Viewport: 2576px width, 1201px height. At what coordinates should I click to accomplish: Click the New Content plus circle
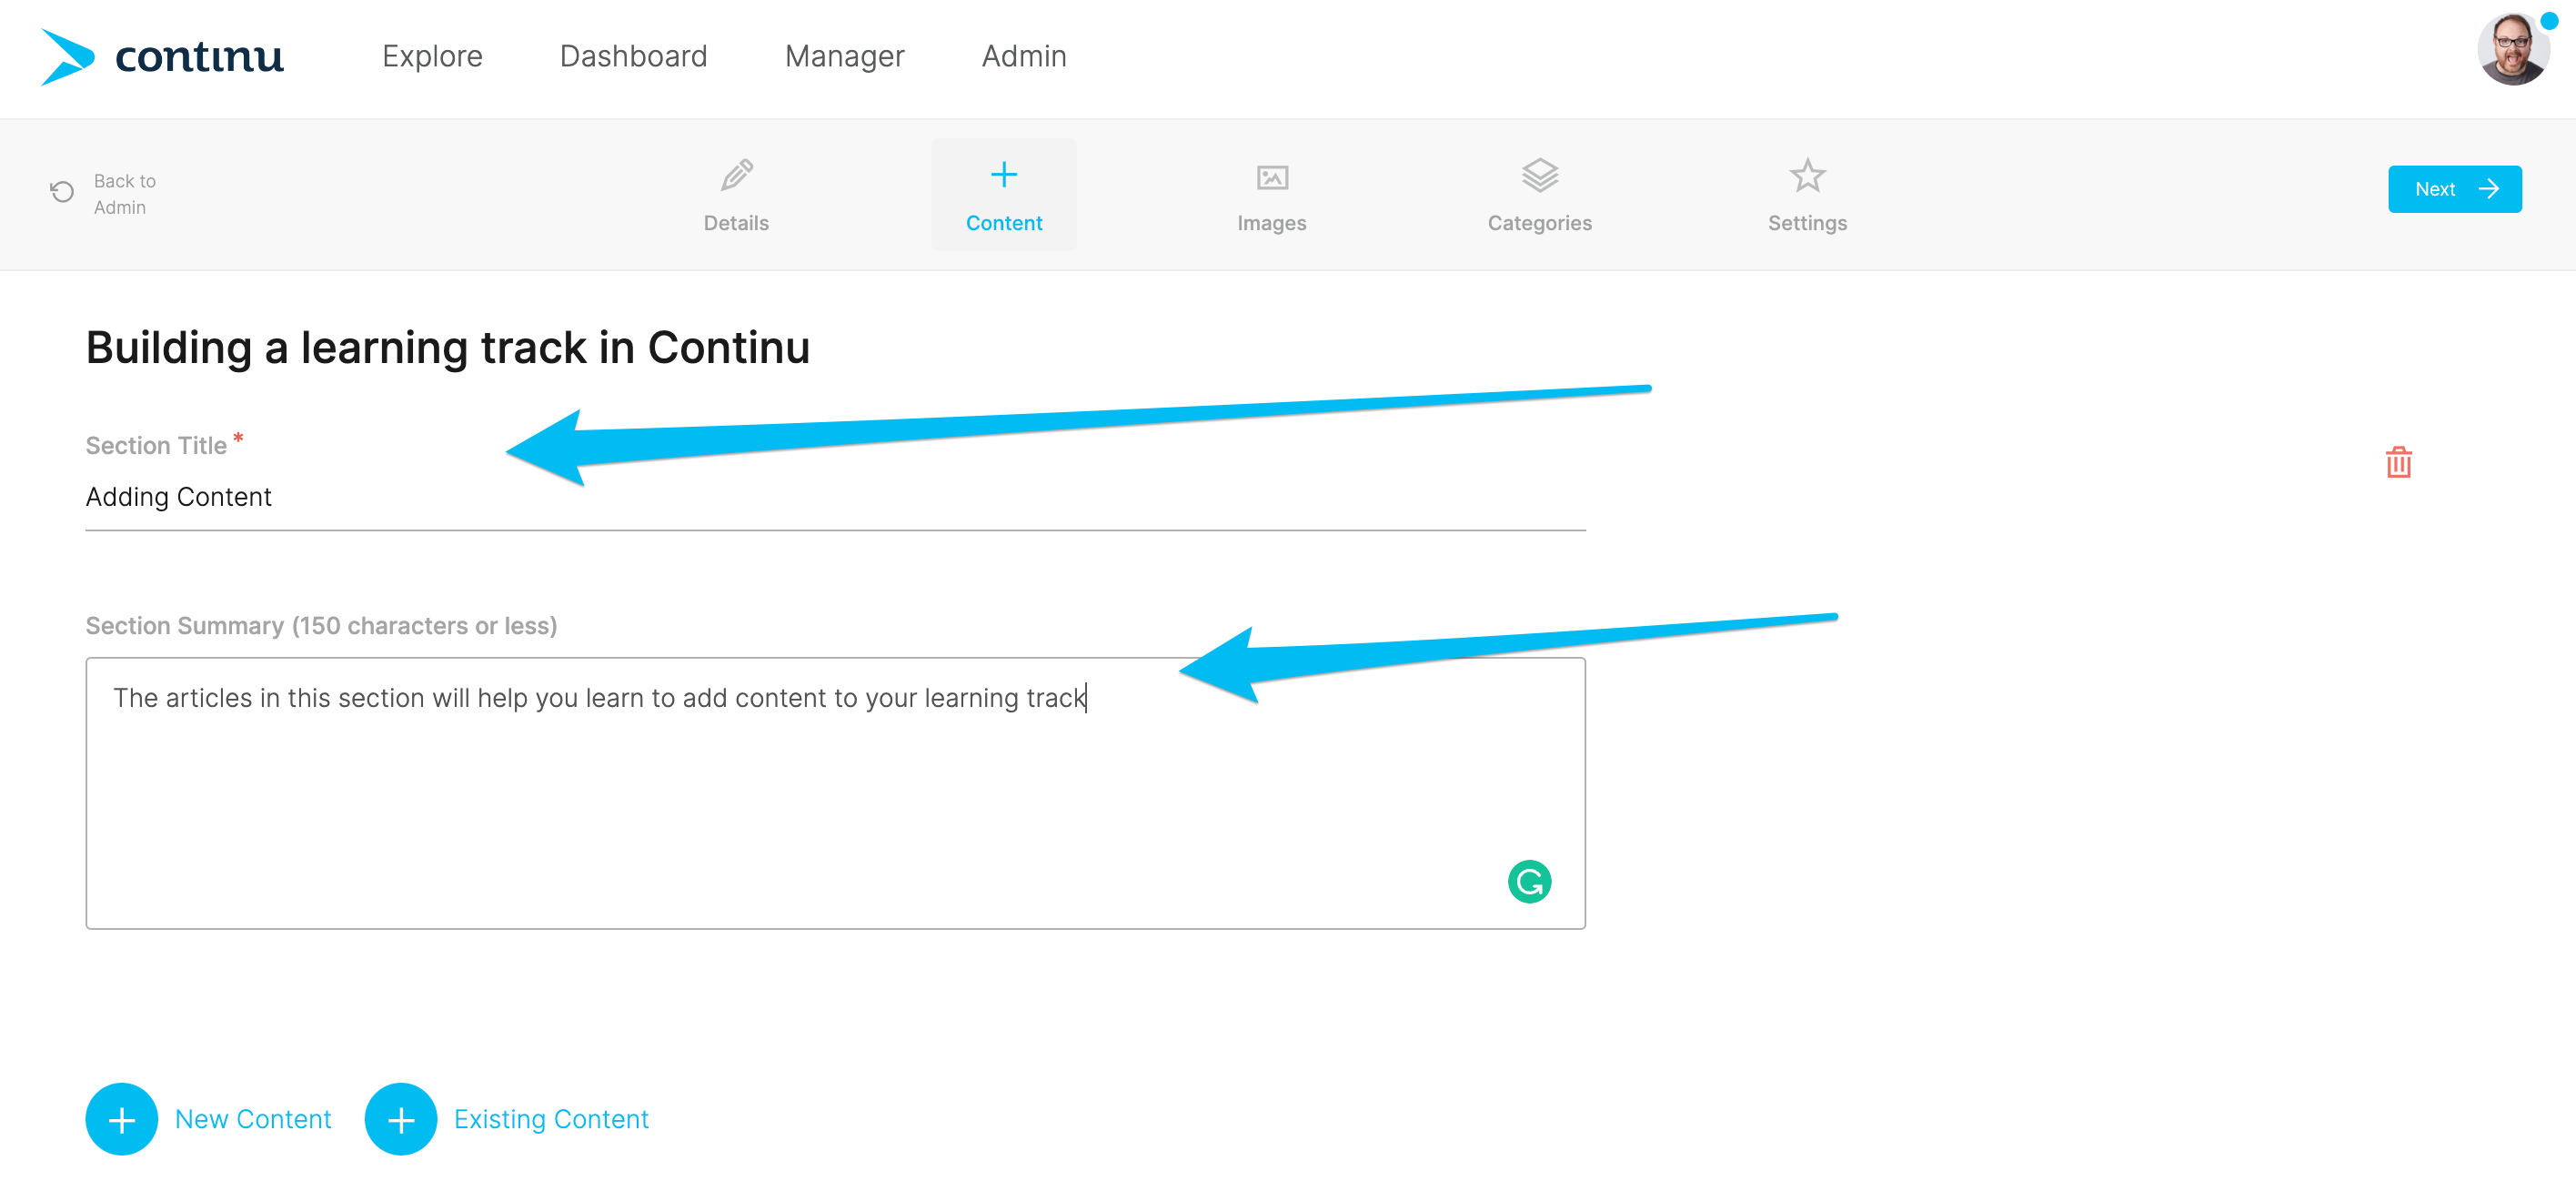(x=122, y=1119)
